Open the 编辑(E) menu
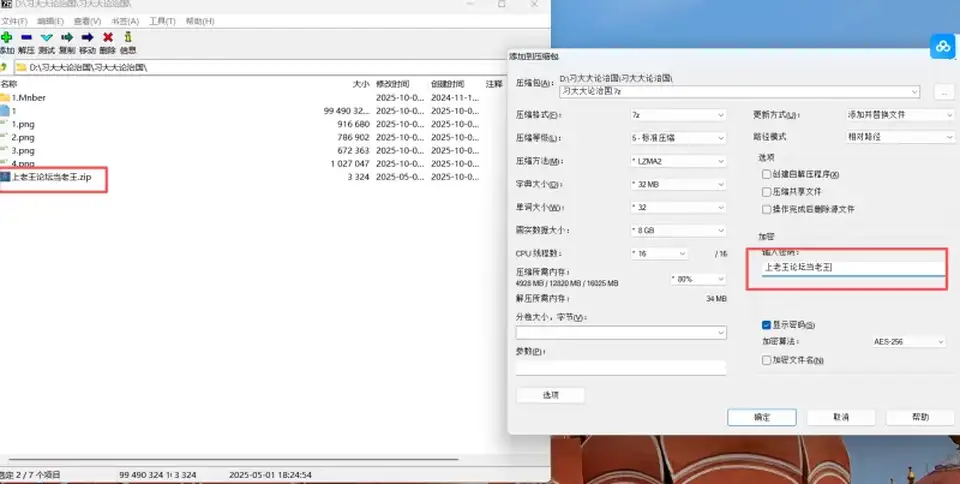 coord(50,21)
